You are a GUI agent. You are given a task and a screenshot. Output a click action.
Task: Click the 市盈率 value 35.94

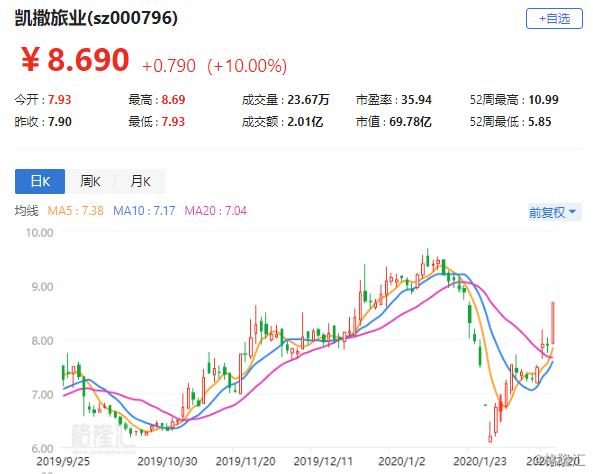(x=416, y=99)
